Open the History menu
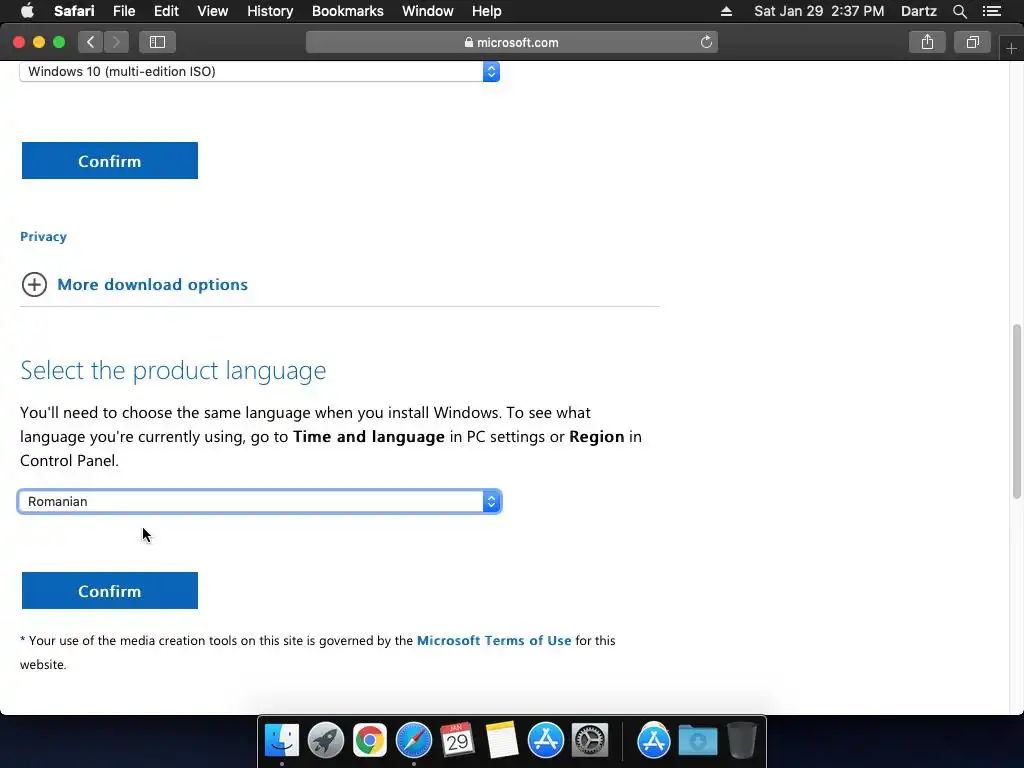The width and height of the screenshot is (1024, 768). click(270, 11)
